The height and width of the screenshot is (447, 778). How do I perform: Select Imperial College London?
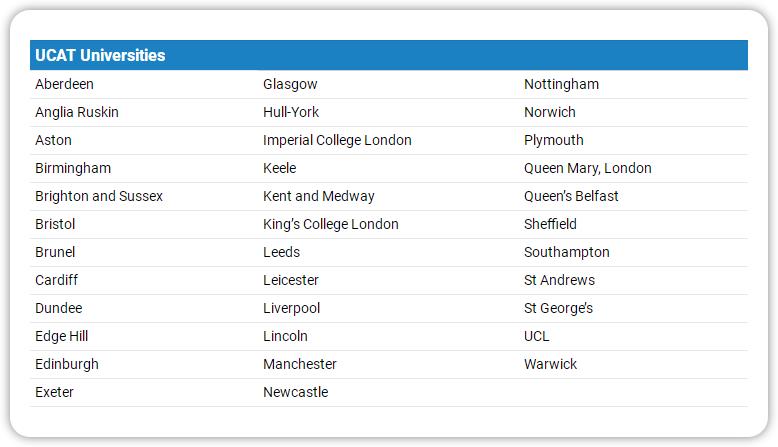tap(337, 140)
